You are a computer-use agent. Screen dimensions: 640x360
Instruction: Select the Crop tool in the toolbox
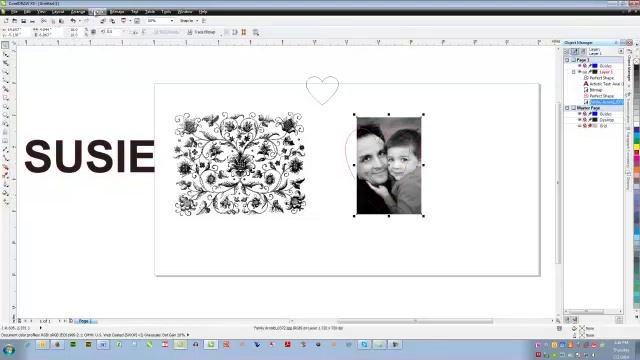pyautogui.click(x=5, y=63)
